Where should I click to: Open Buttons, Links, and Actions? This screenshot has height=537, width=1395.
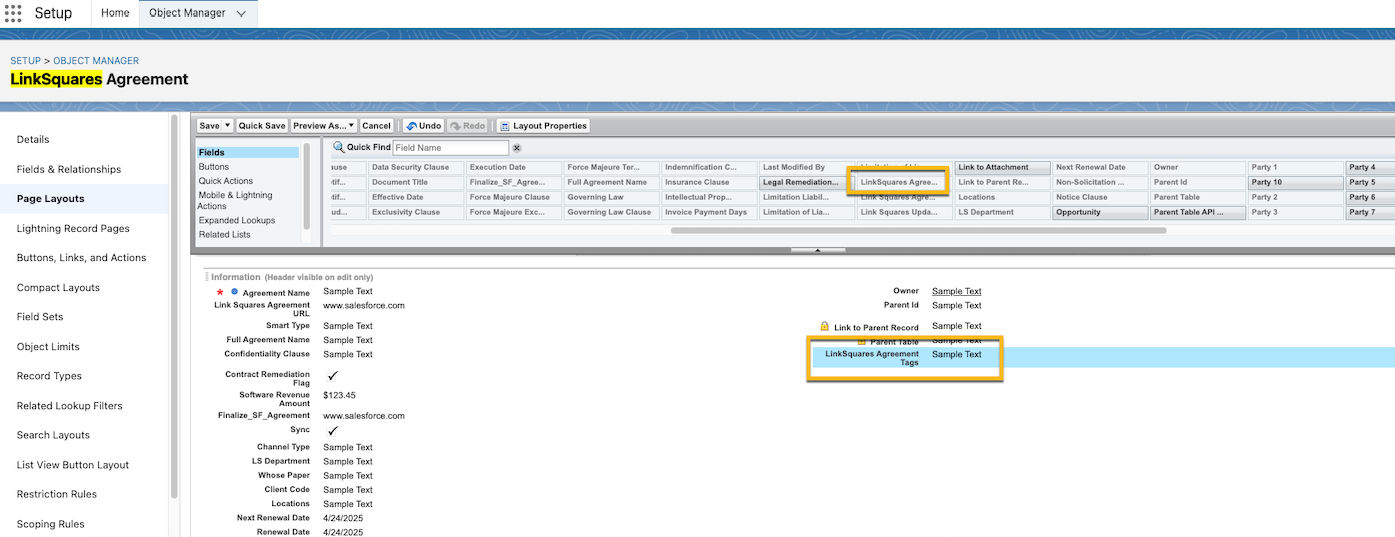pyautogui.click(x=81, y=258)
